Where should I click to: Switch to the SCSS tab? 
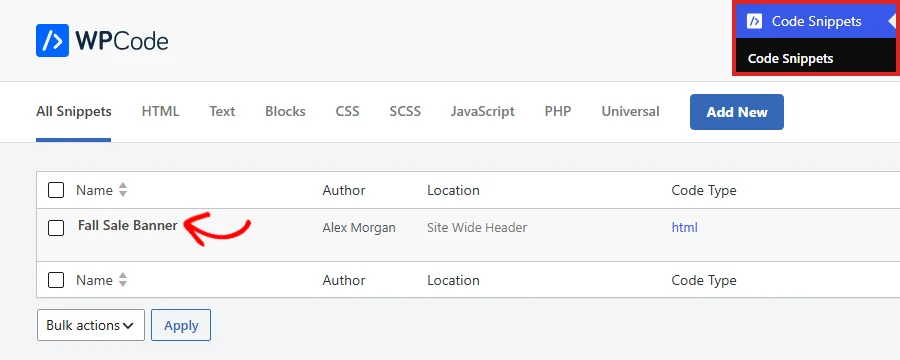405,111
